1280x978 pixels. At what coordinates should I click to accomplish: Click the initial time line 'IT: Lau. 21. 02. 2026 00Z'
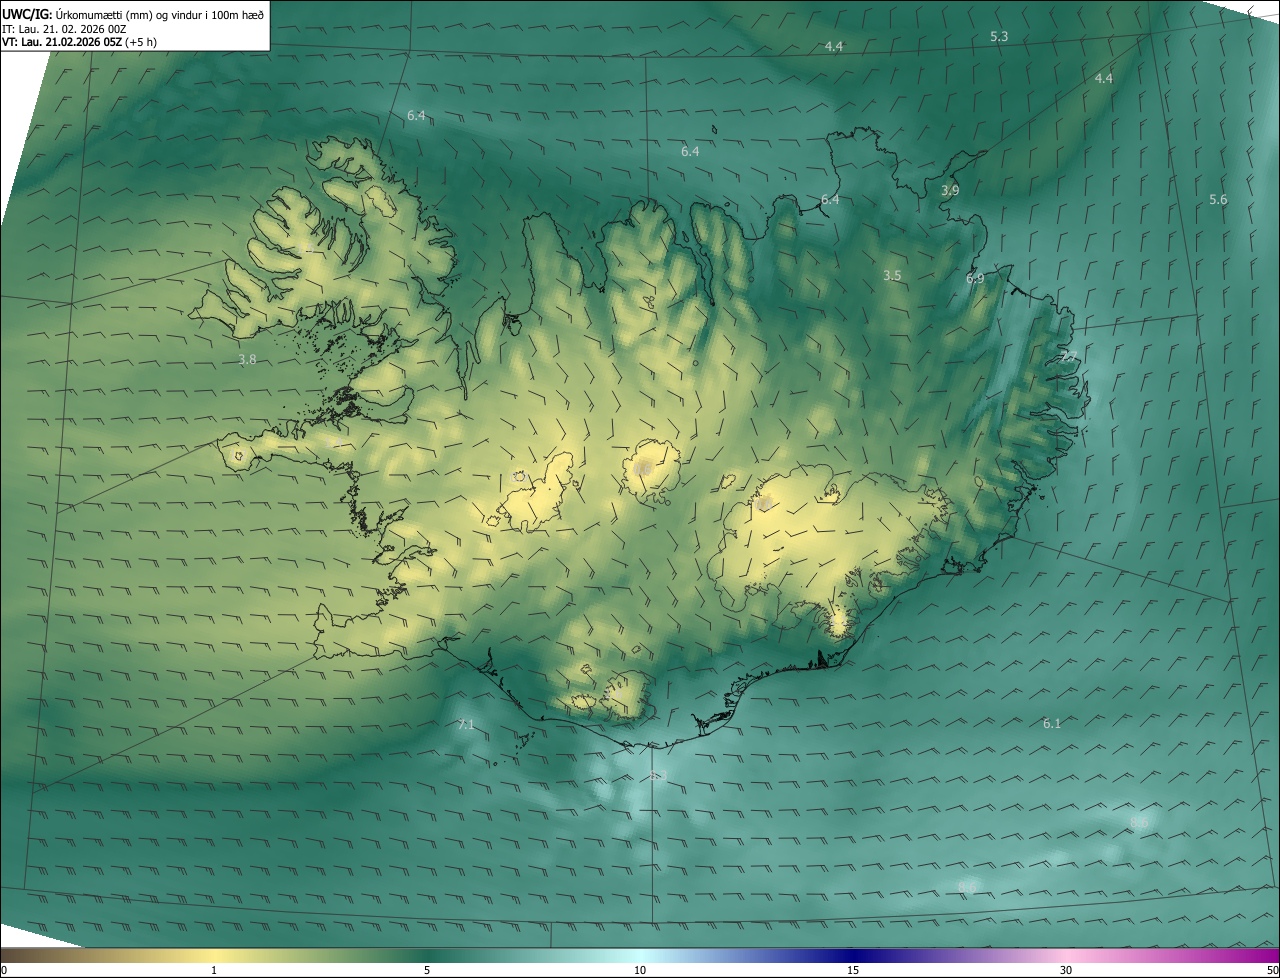[64, 29]
